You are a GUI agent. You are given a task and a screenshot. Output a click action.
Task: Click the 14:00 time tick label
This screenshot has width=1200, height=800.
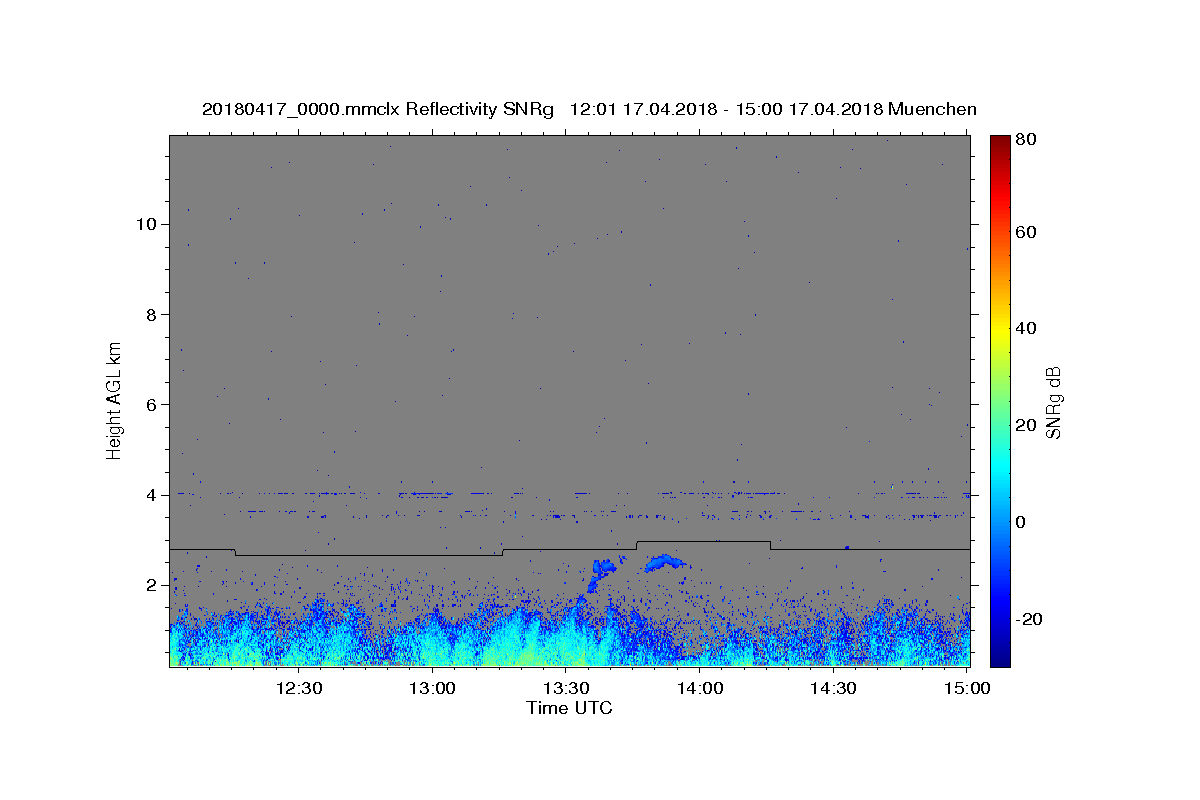pyautogui.click(x=699, y=688)
